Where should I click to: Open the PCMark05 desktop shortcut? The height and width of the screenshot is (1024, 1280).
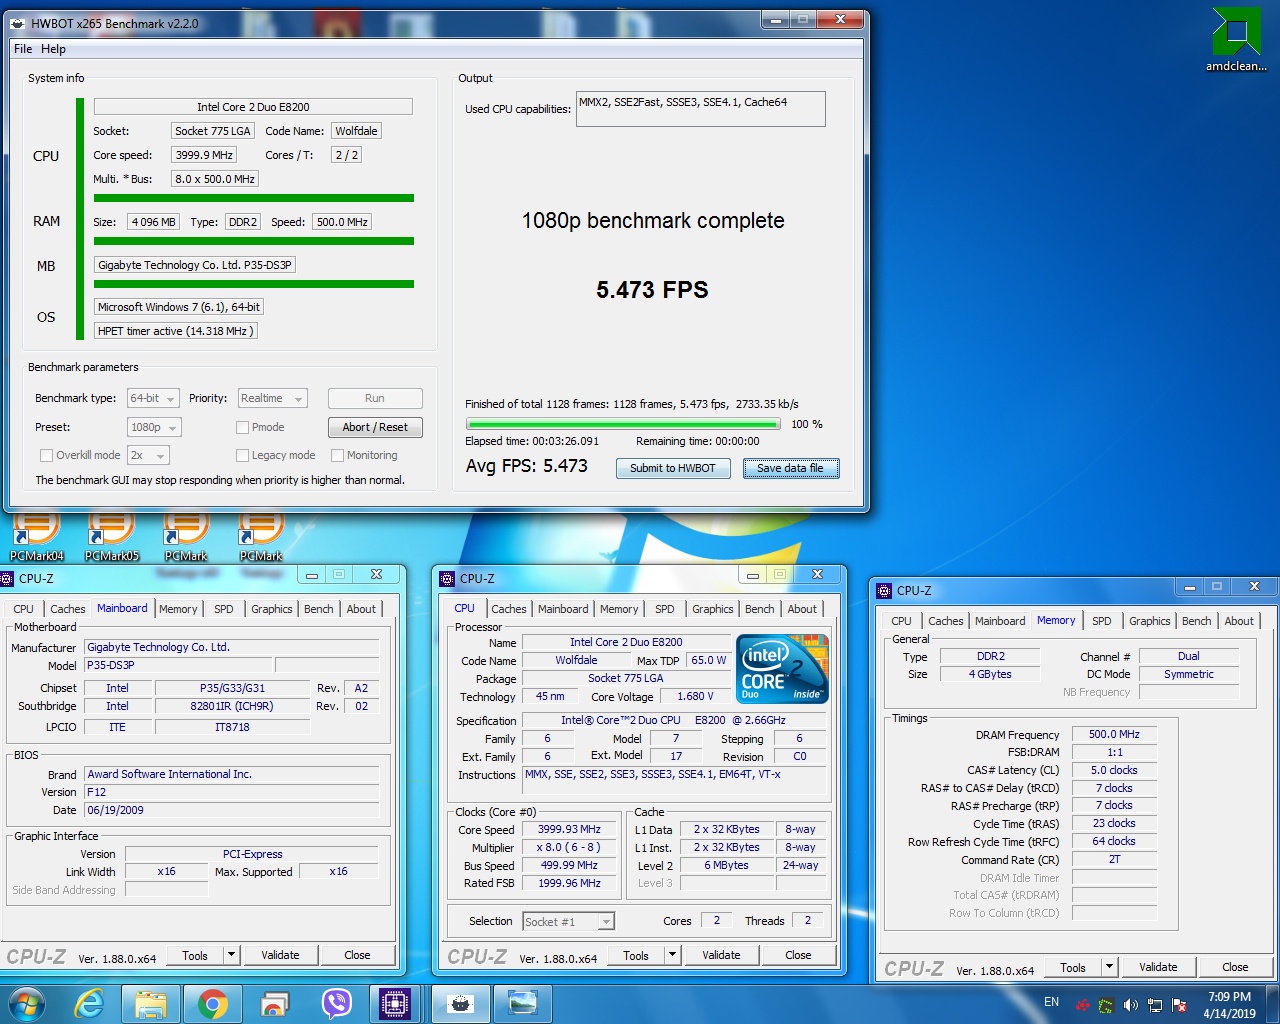coord(112,537)
